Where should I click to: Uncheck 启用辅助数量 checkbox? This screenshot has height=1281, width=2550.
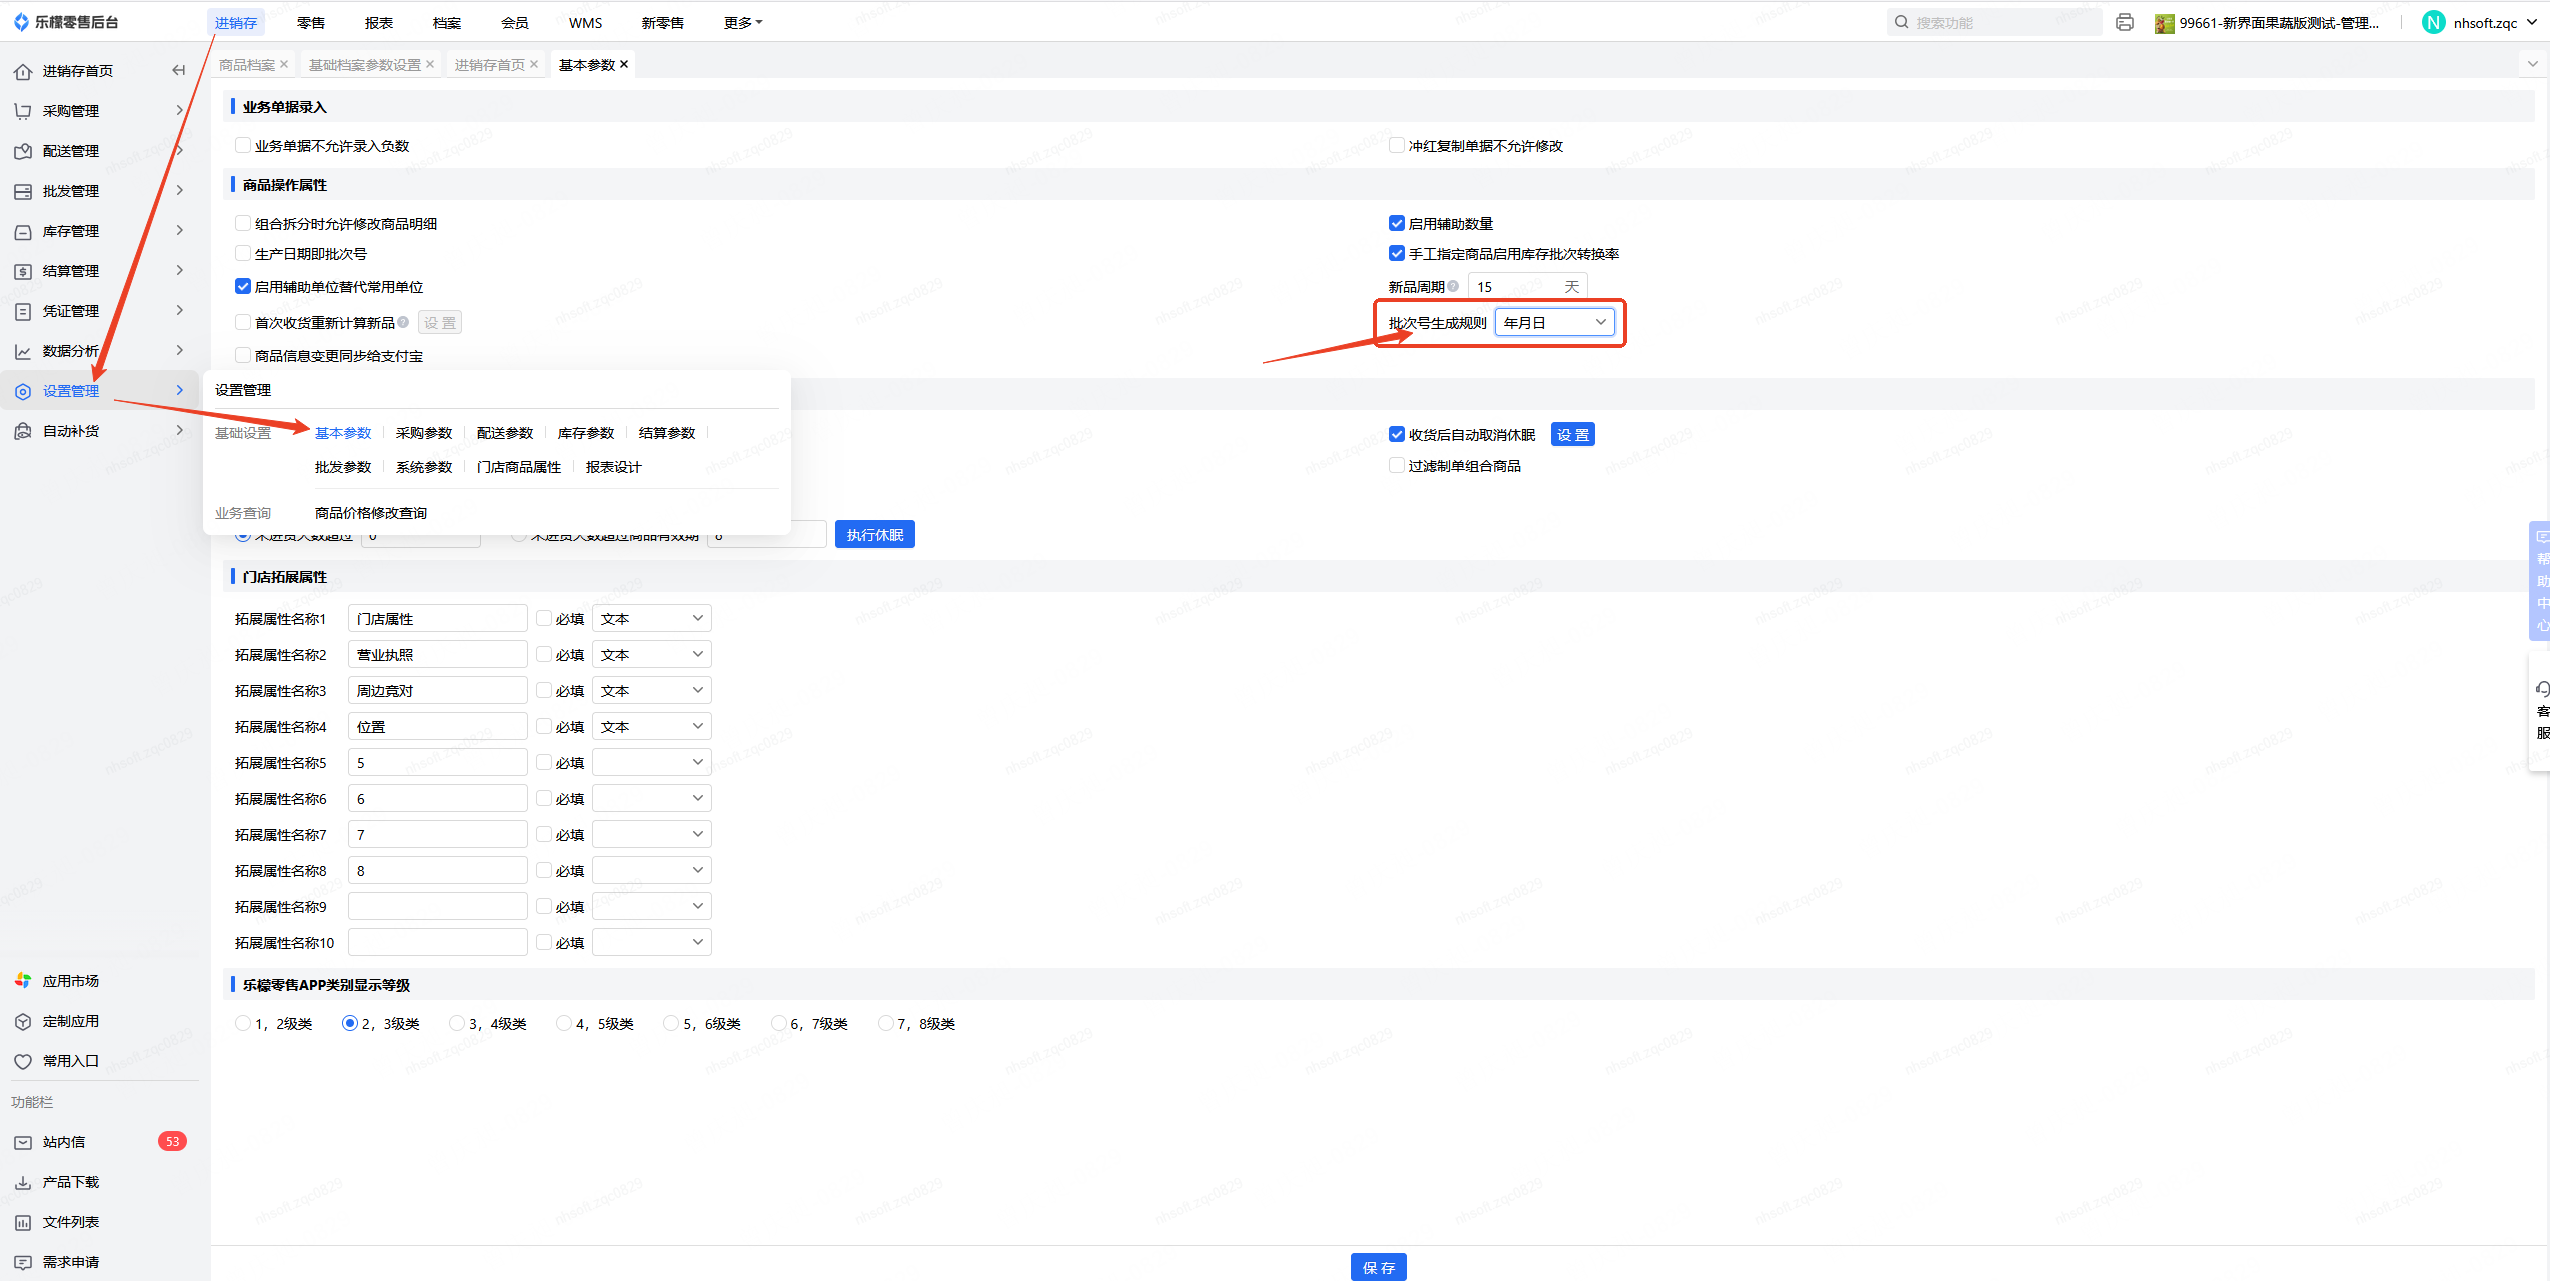coord(1397,224)
